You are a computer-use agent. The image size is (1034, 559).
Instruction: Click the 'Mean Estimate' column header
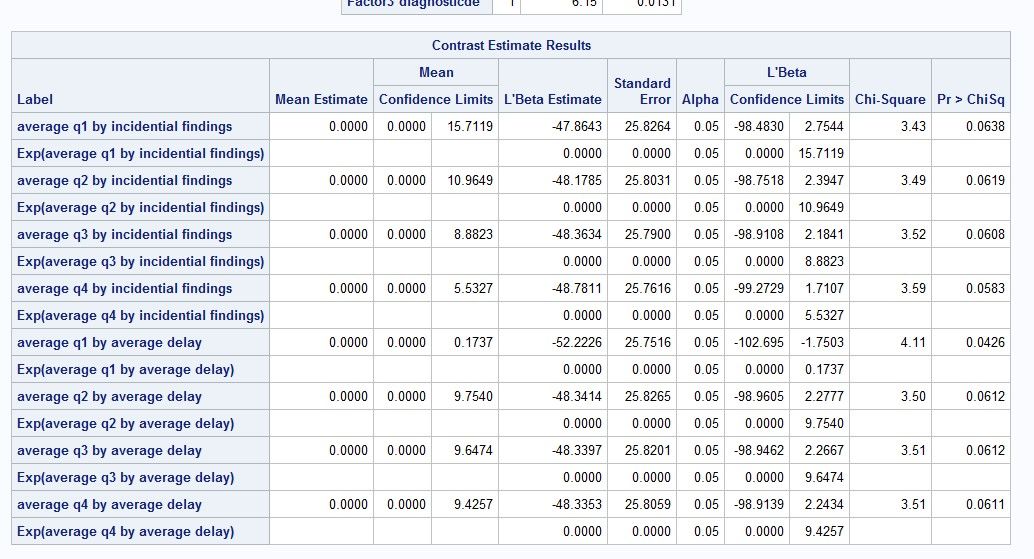point(321,99)
